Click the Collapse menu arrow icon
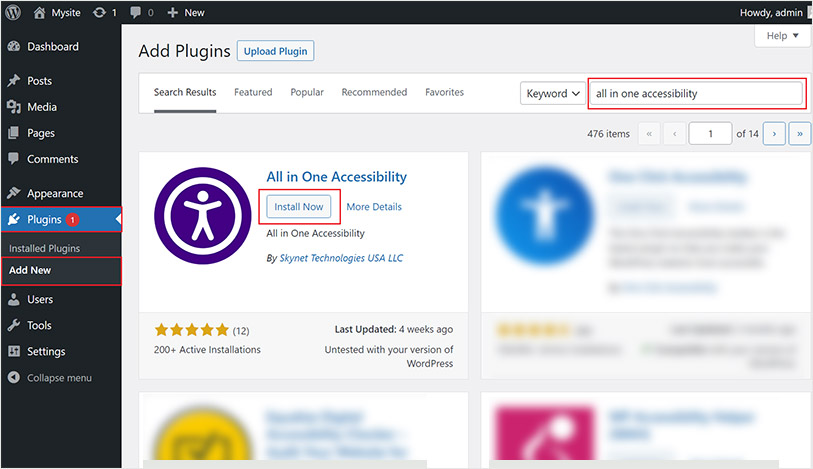Screen dimensions: 813x469 [x=14, y=377]
